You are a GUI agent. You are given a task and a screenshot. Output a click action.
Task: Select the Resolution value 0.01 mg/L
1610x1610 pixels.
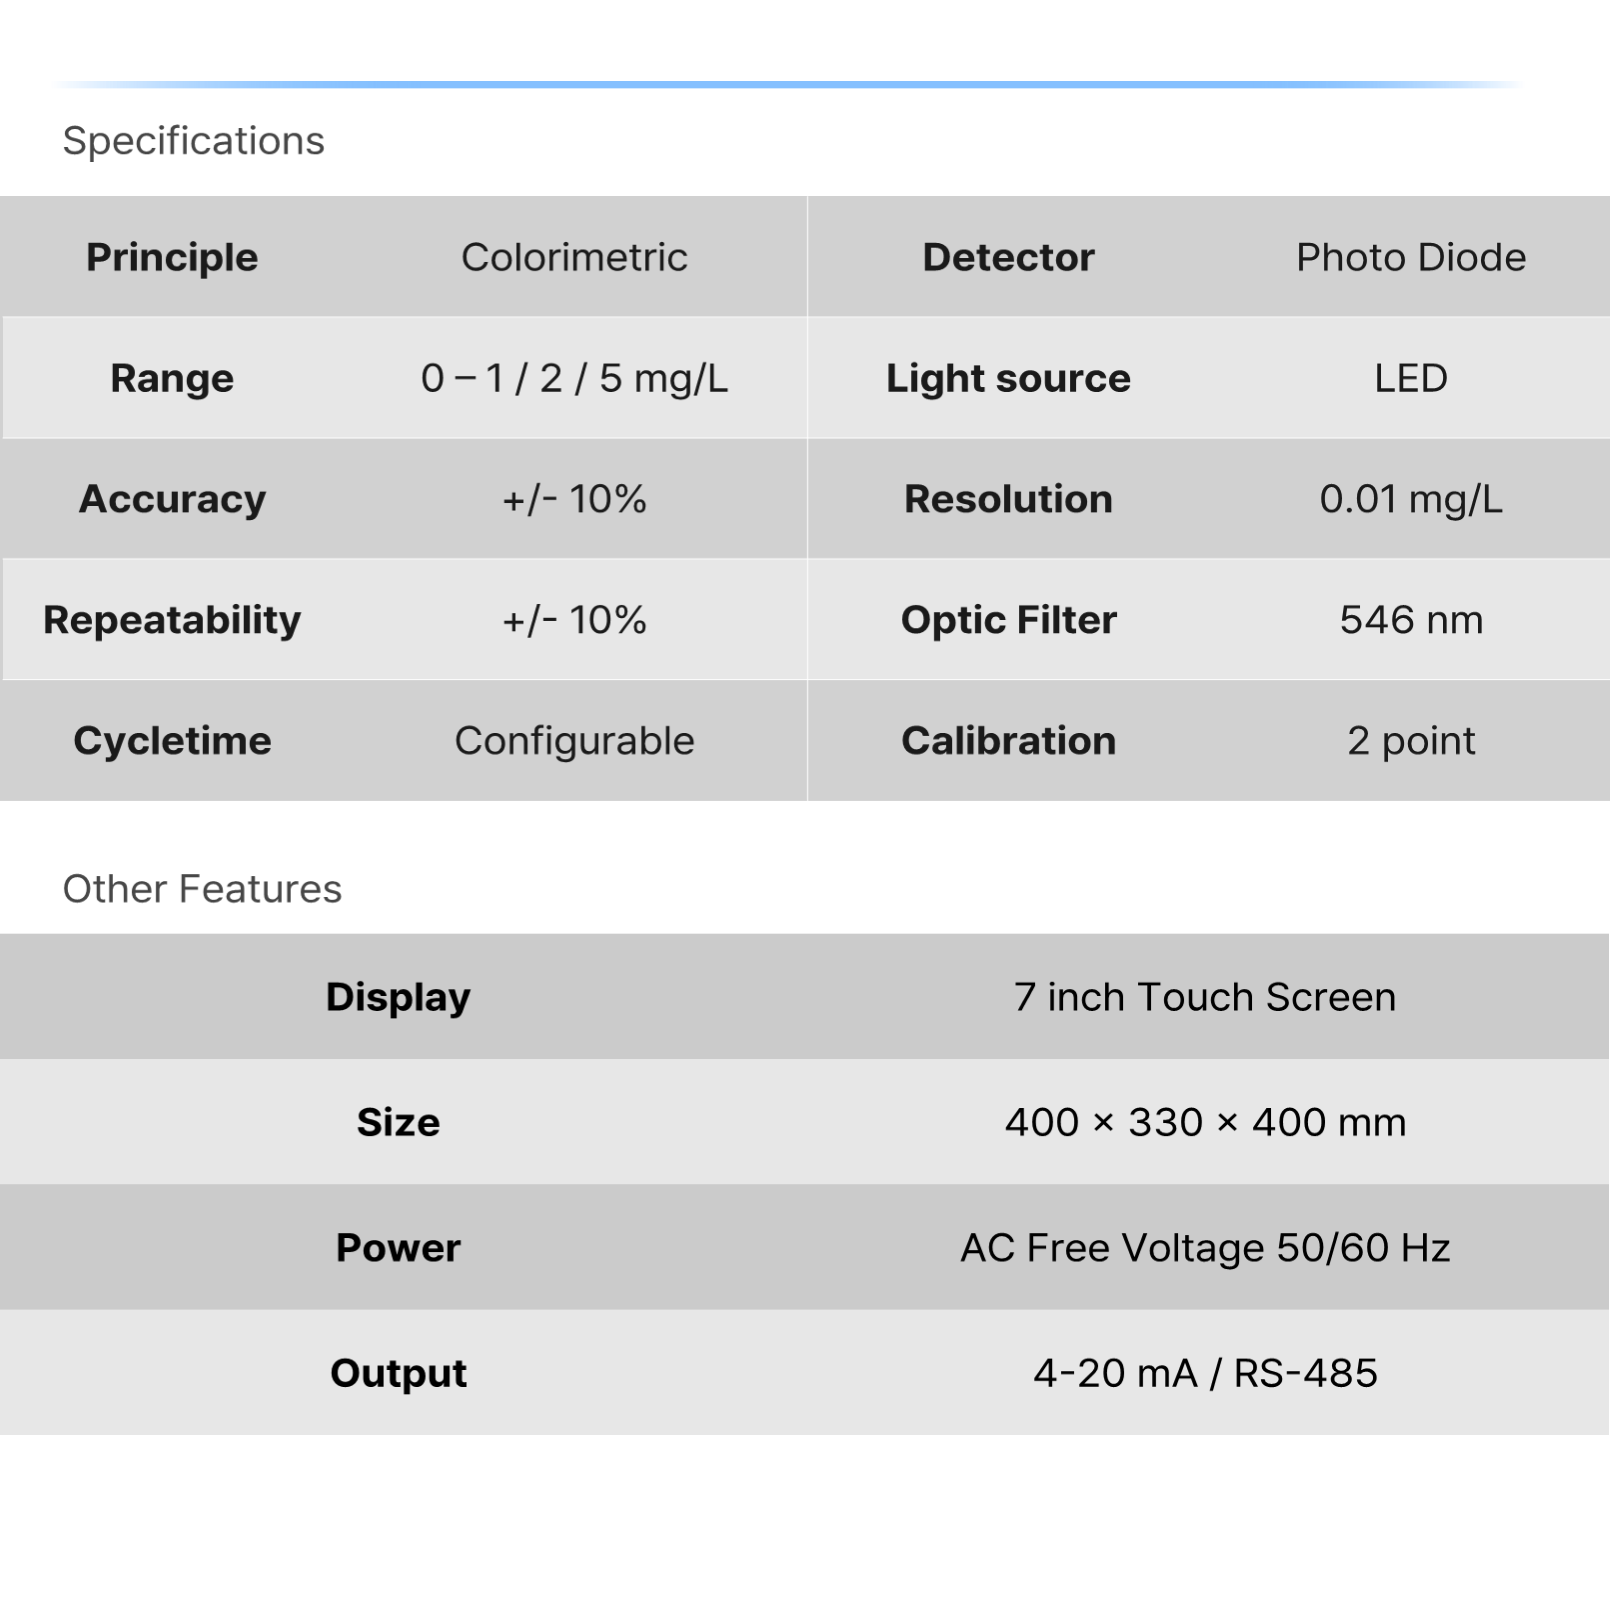[x=1410, y=499]
